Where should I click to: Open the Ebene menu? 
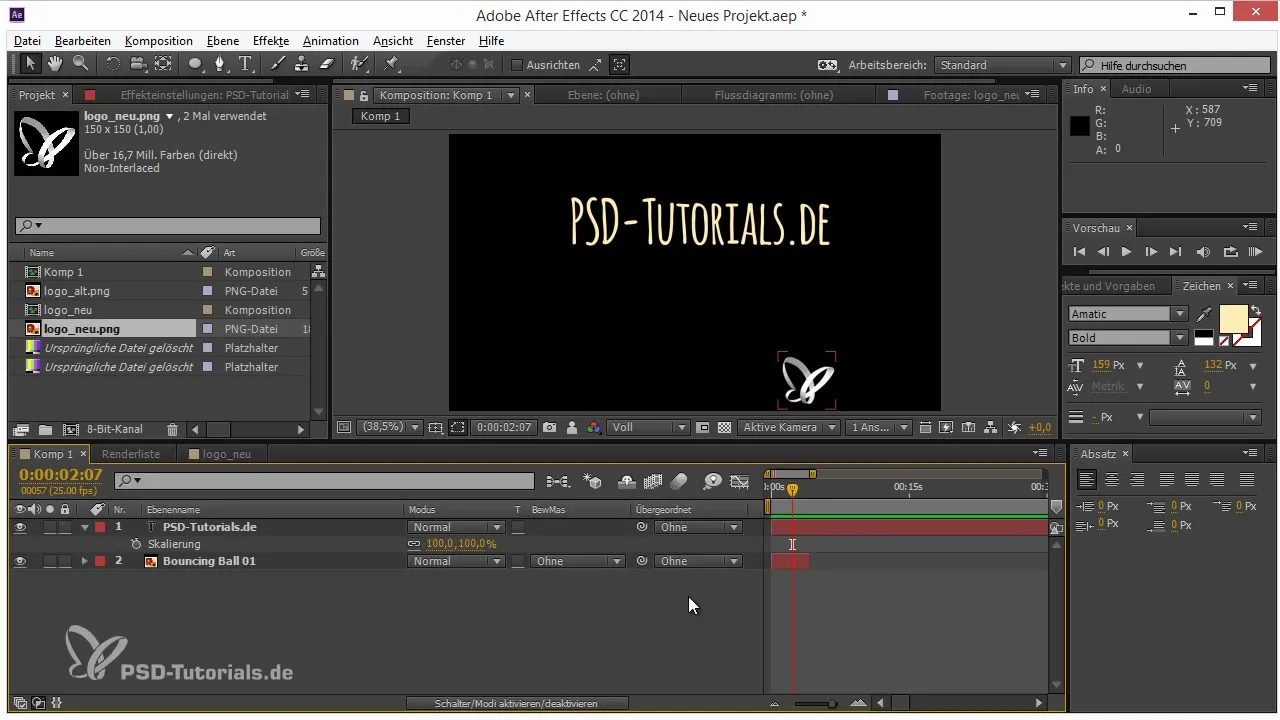(x=223, y=41)
